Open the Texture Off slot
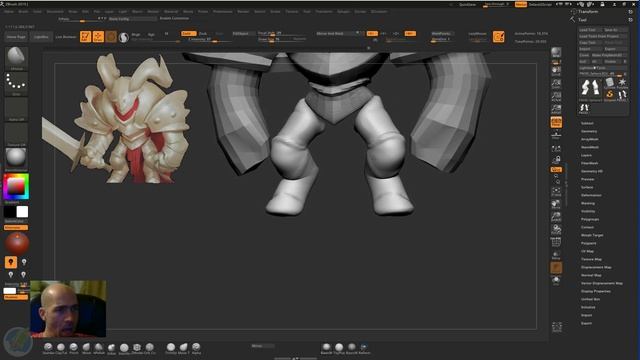640x360 pixels. pyautogui.click(x=16, y=134)
